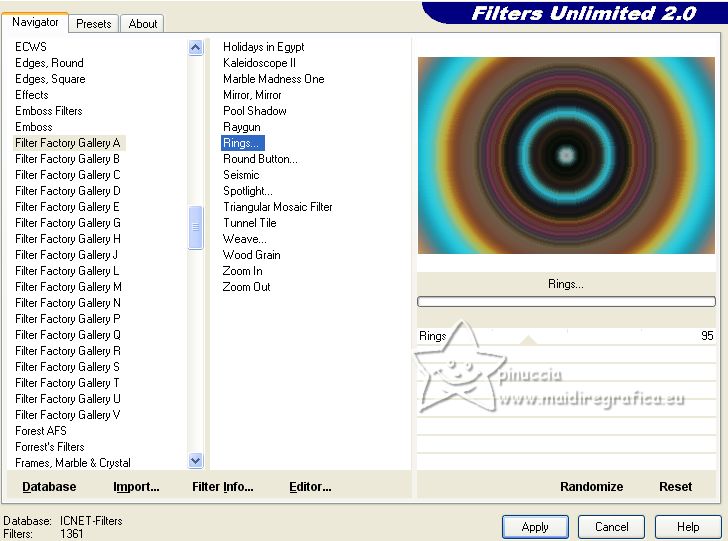Select Filter Factory Gallery V
The image size is (728, 541).
(67, 415)
